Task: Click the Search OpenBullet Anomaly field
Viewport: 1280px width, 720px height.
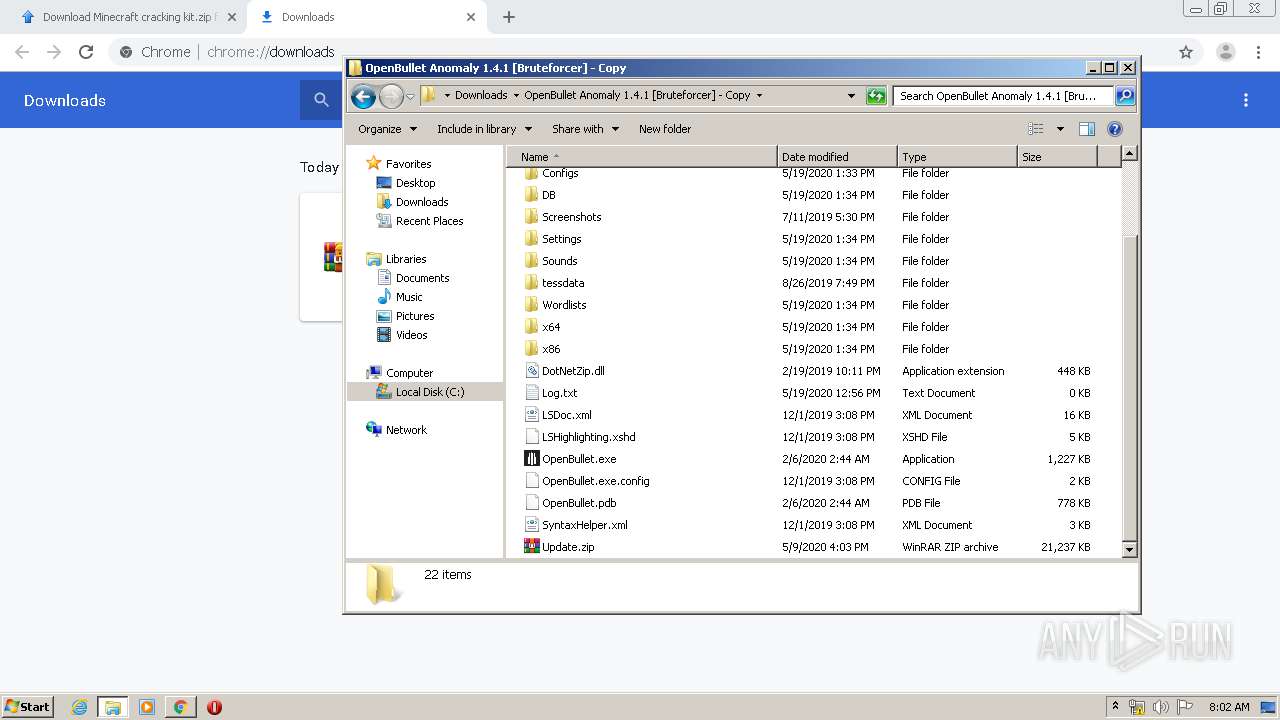Action: pyautogui.click(x=1003, y=96)
